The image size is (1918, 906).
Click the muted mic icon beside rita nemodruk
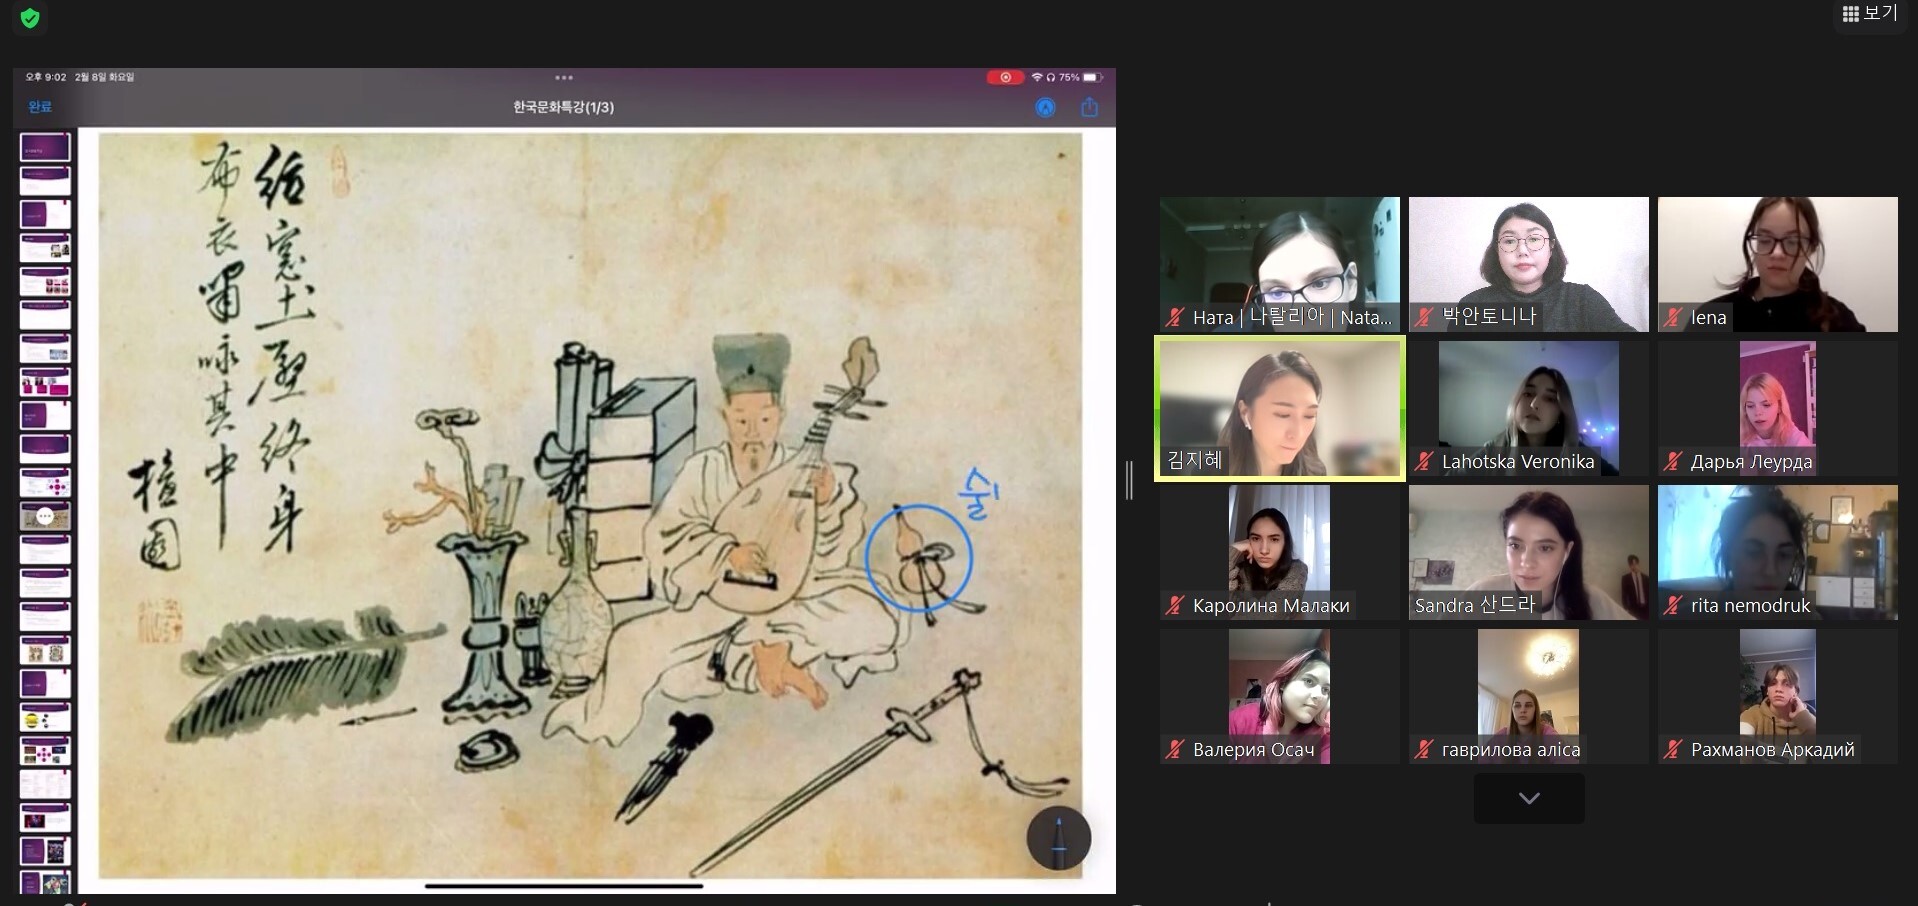tap(1673, 606)
